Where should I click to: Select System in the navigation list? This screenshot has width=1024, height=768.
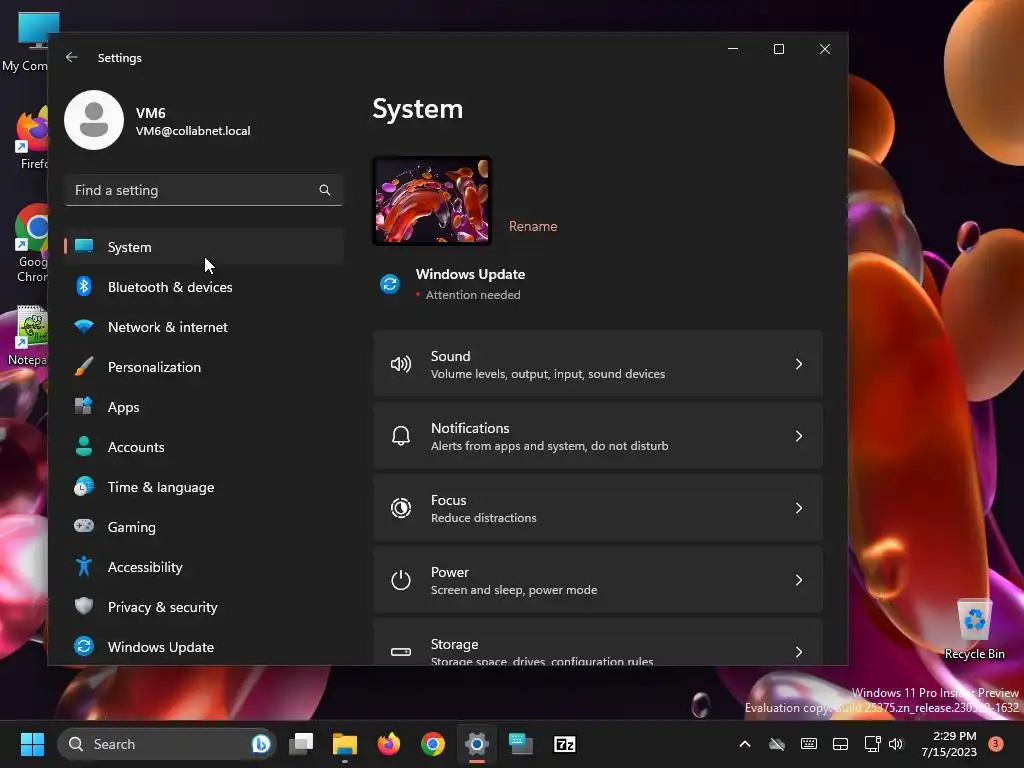point(204,247)
